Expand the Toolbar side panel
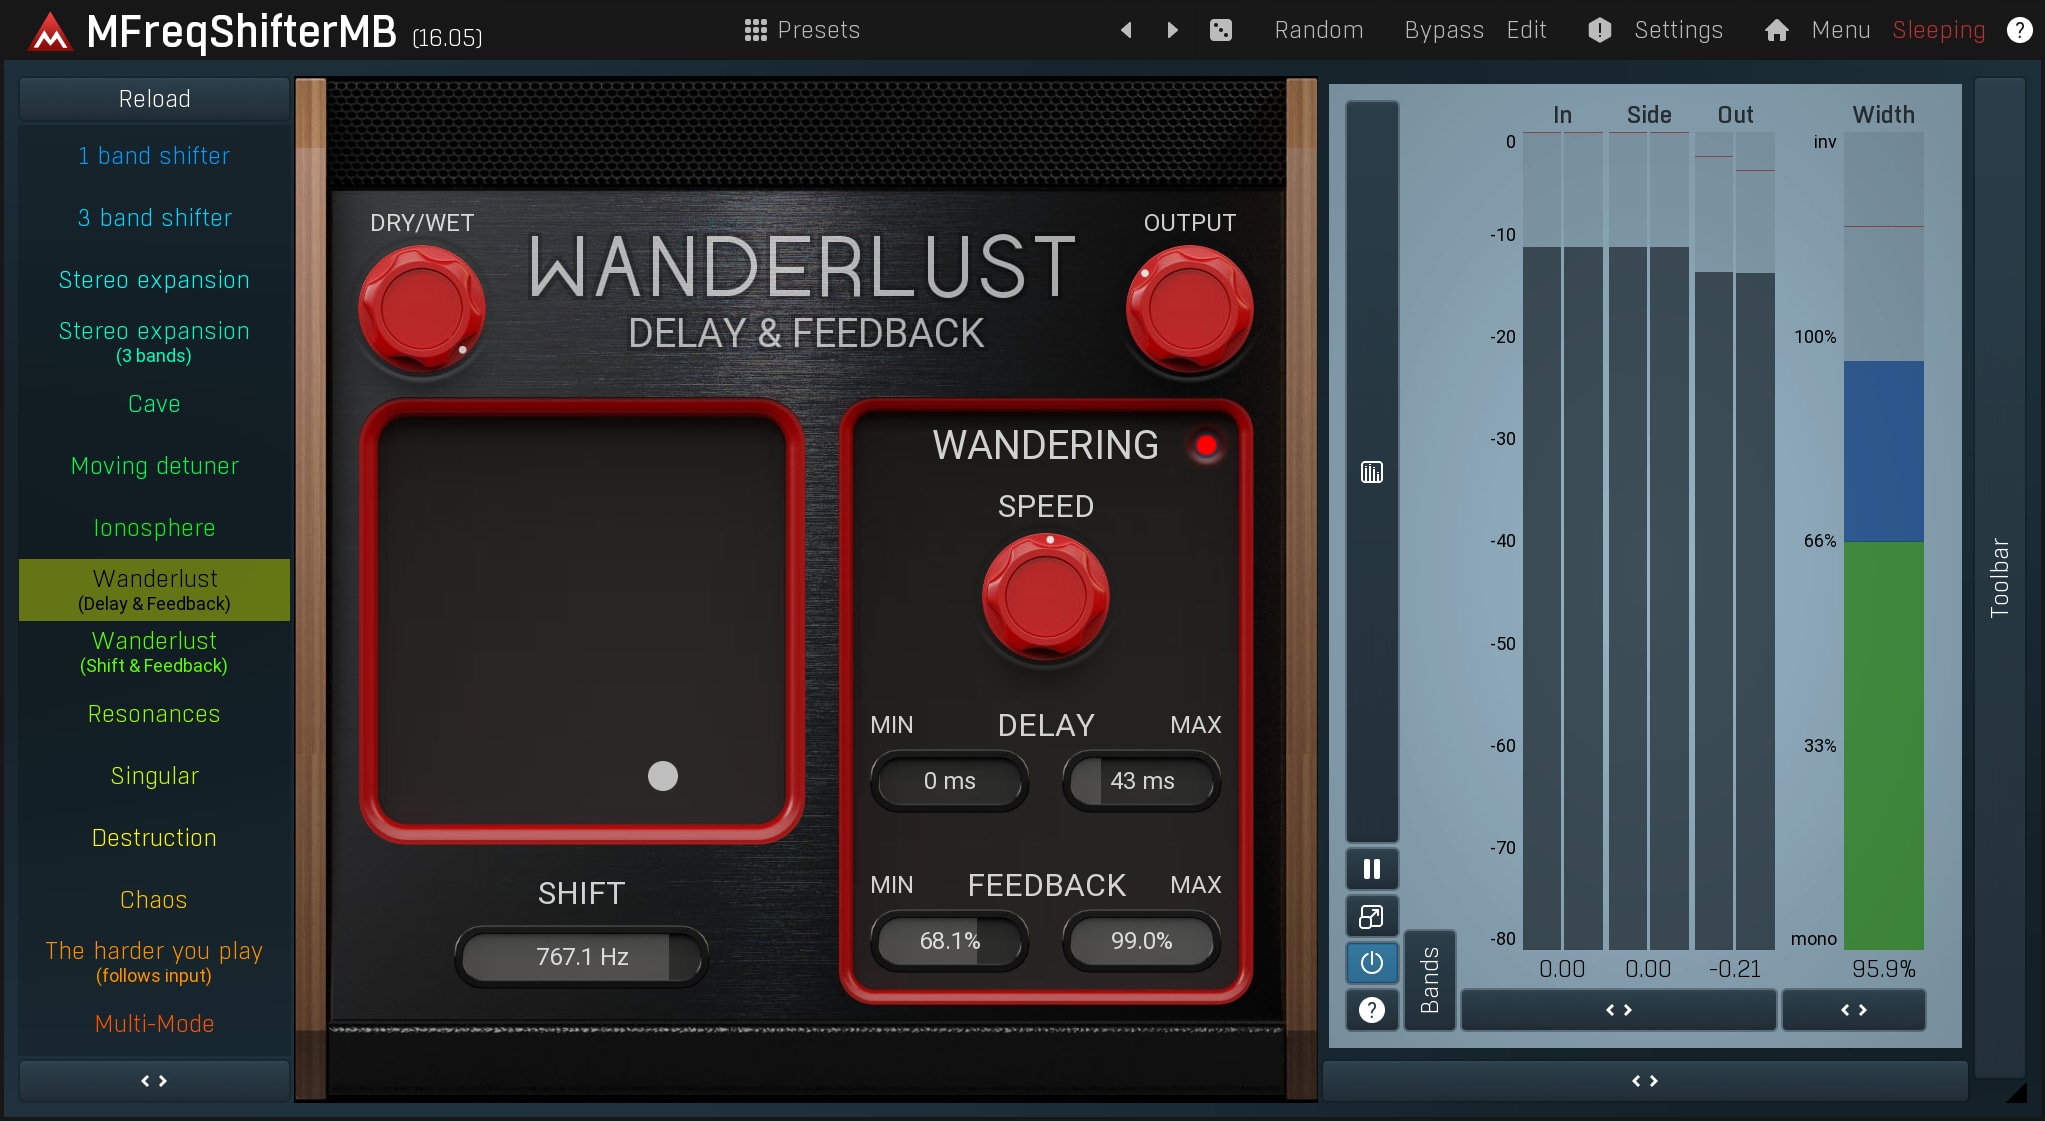The image size is (2045, 1121). click(x=1999, y=578)
